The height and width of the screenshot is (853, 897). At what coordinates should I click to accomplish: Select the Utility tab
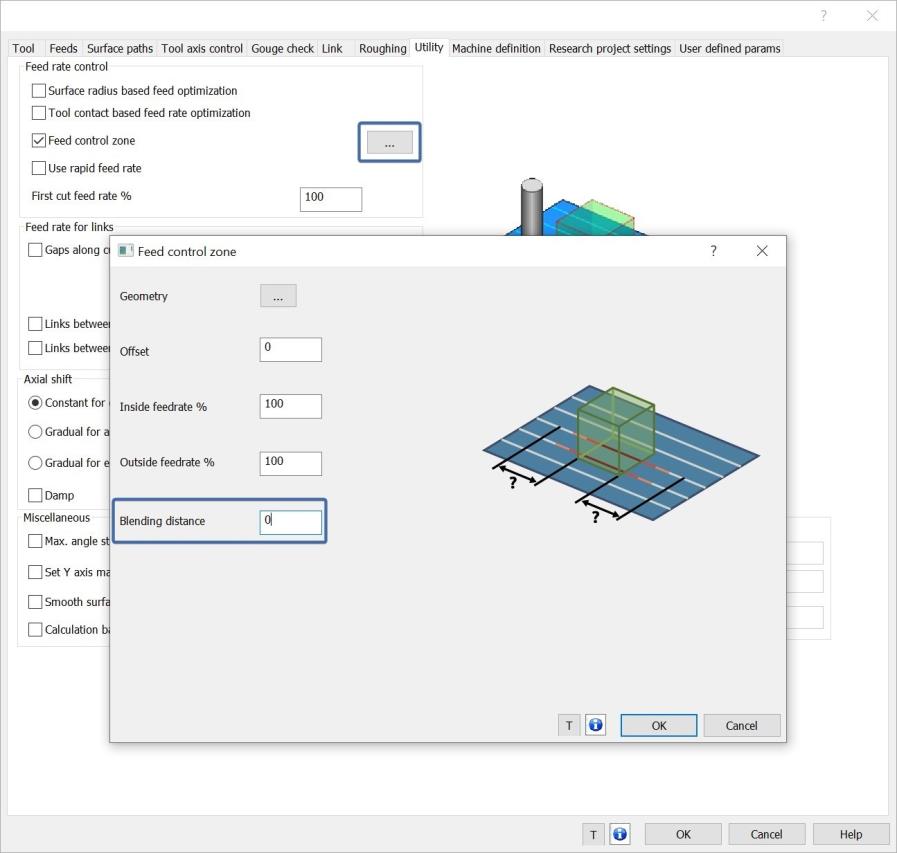pos(428,47)
